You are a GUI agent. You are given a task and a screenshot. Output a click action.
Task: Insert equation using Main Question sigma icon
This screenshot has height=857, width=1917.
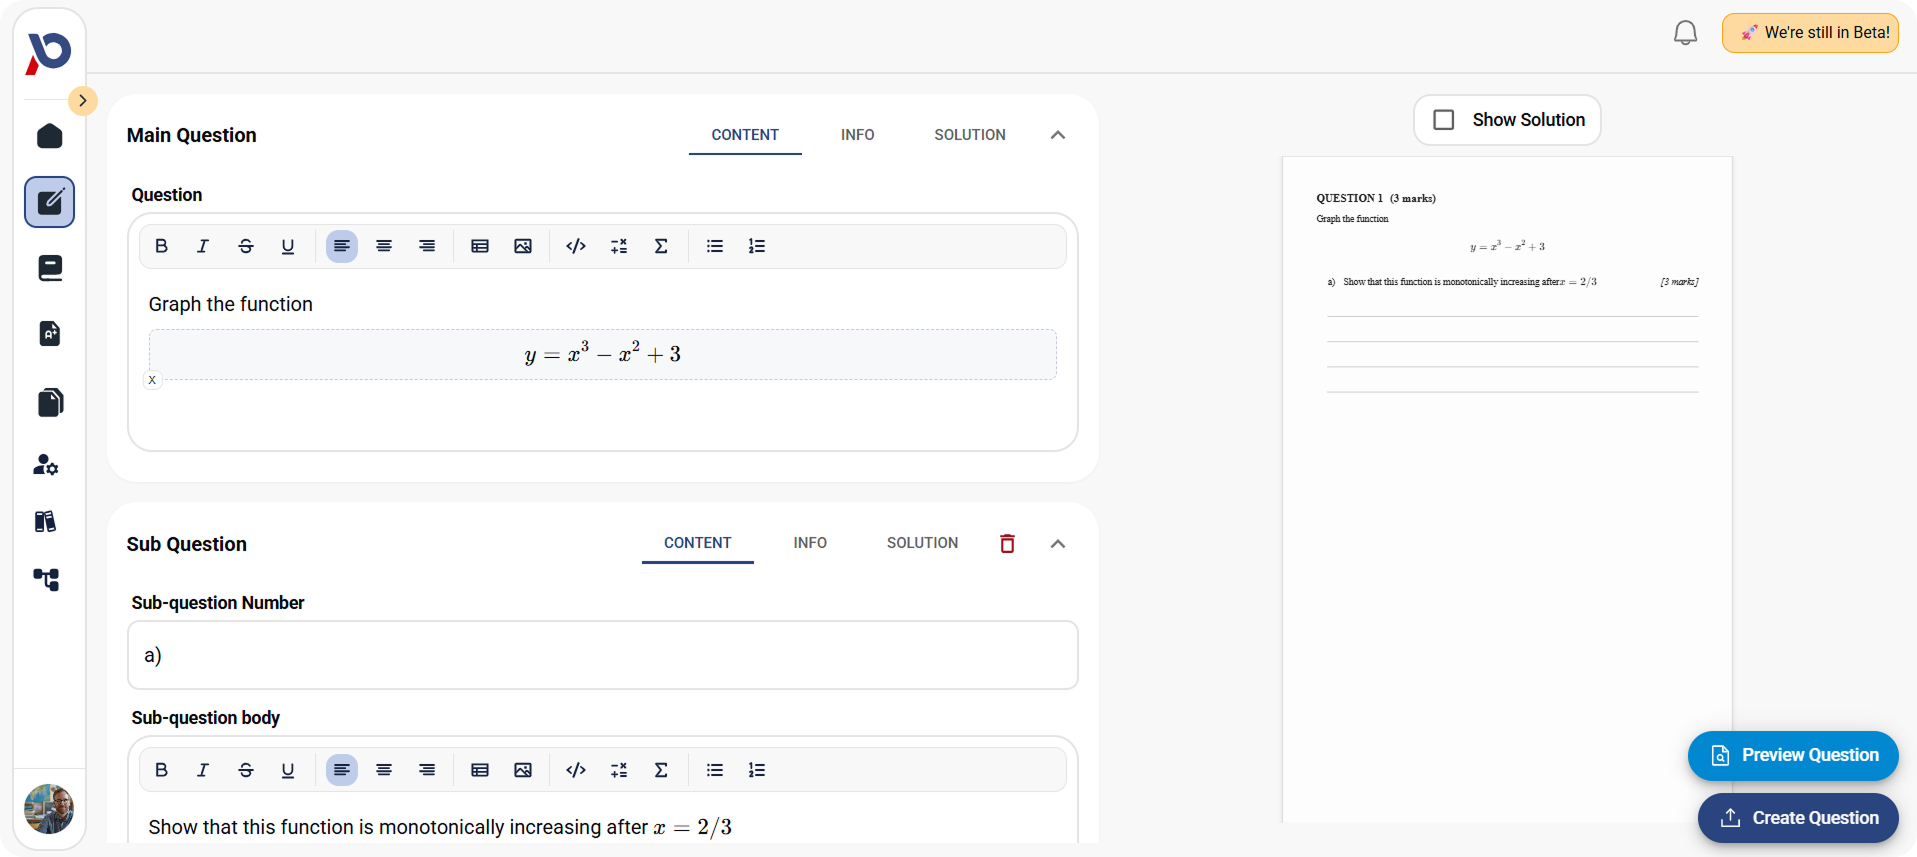pyautogui.click(x=661, y=246)
